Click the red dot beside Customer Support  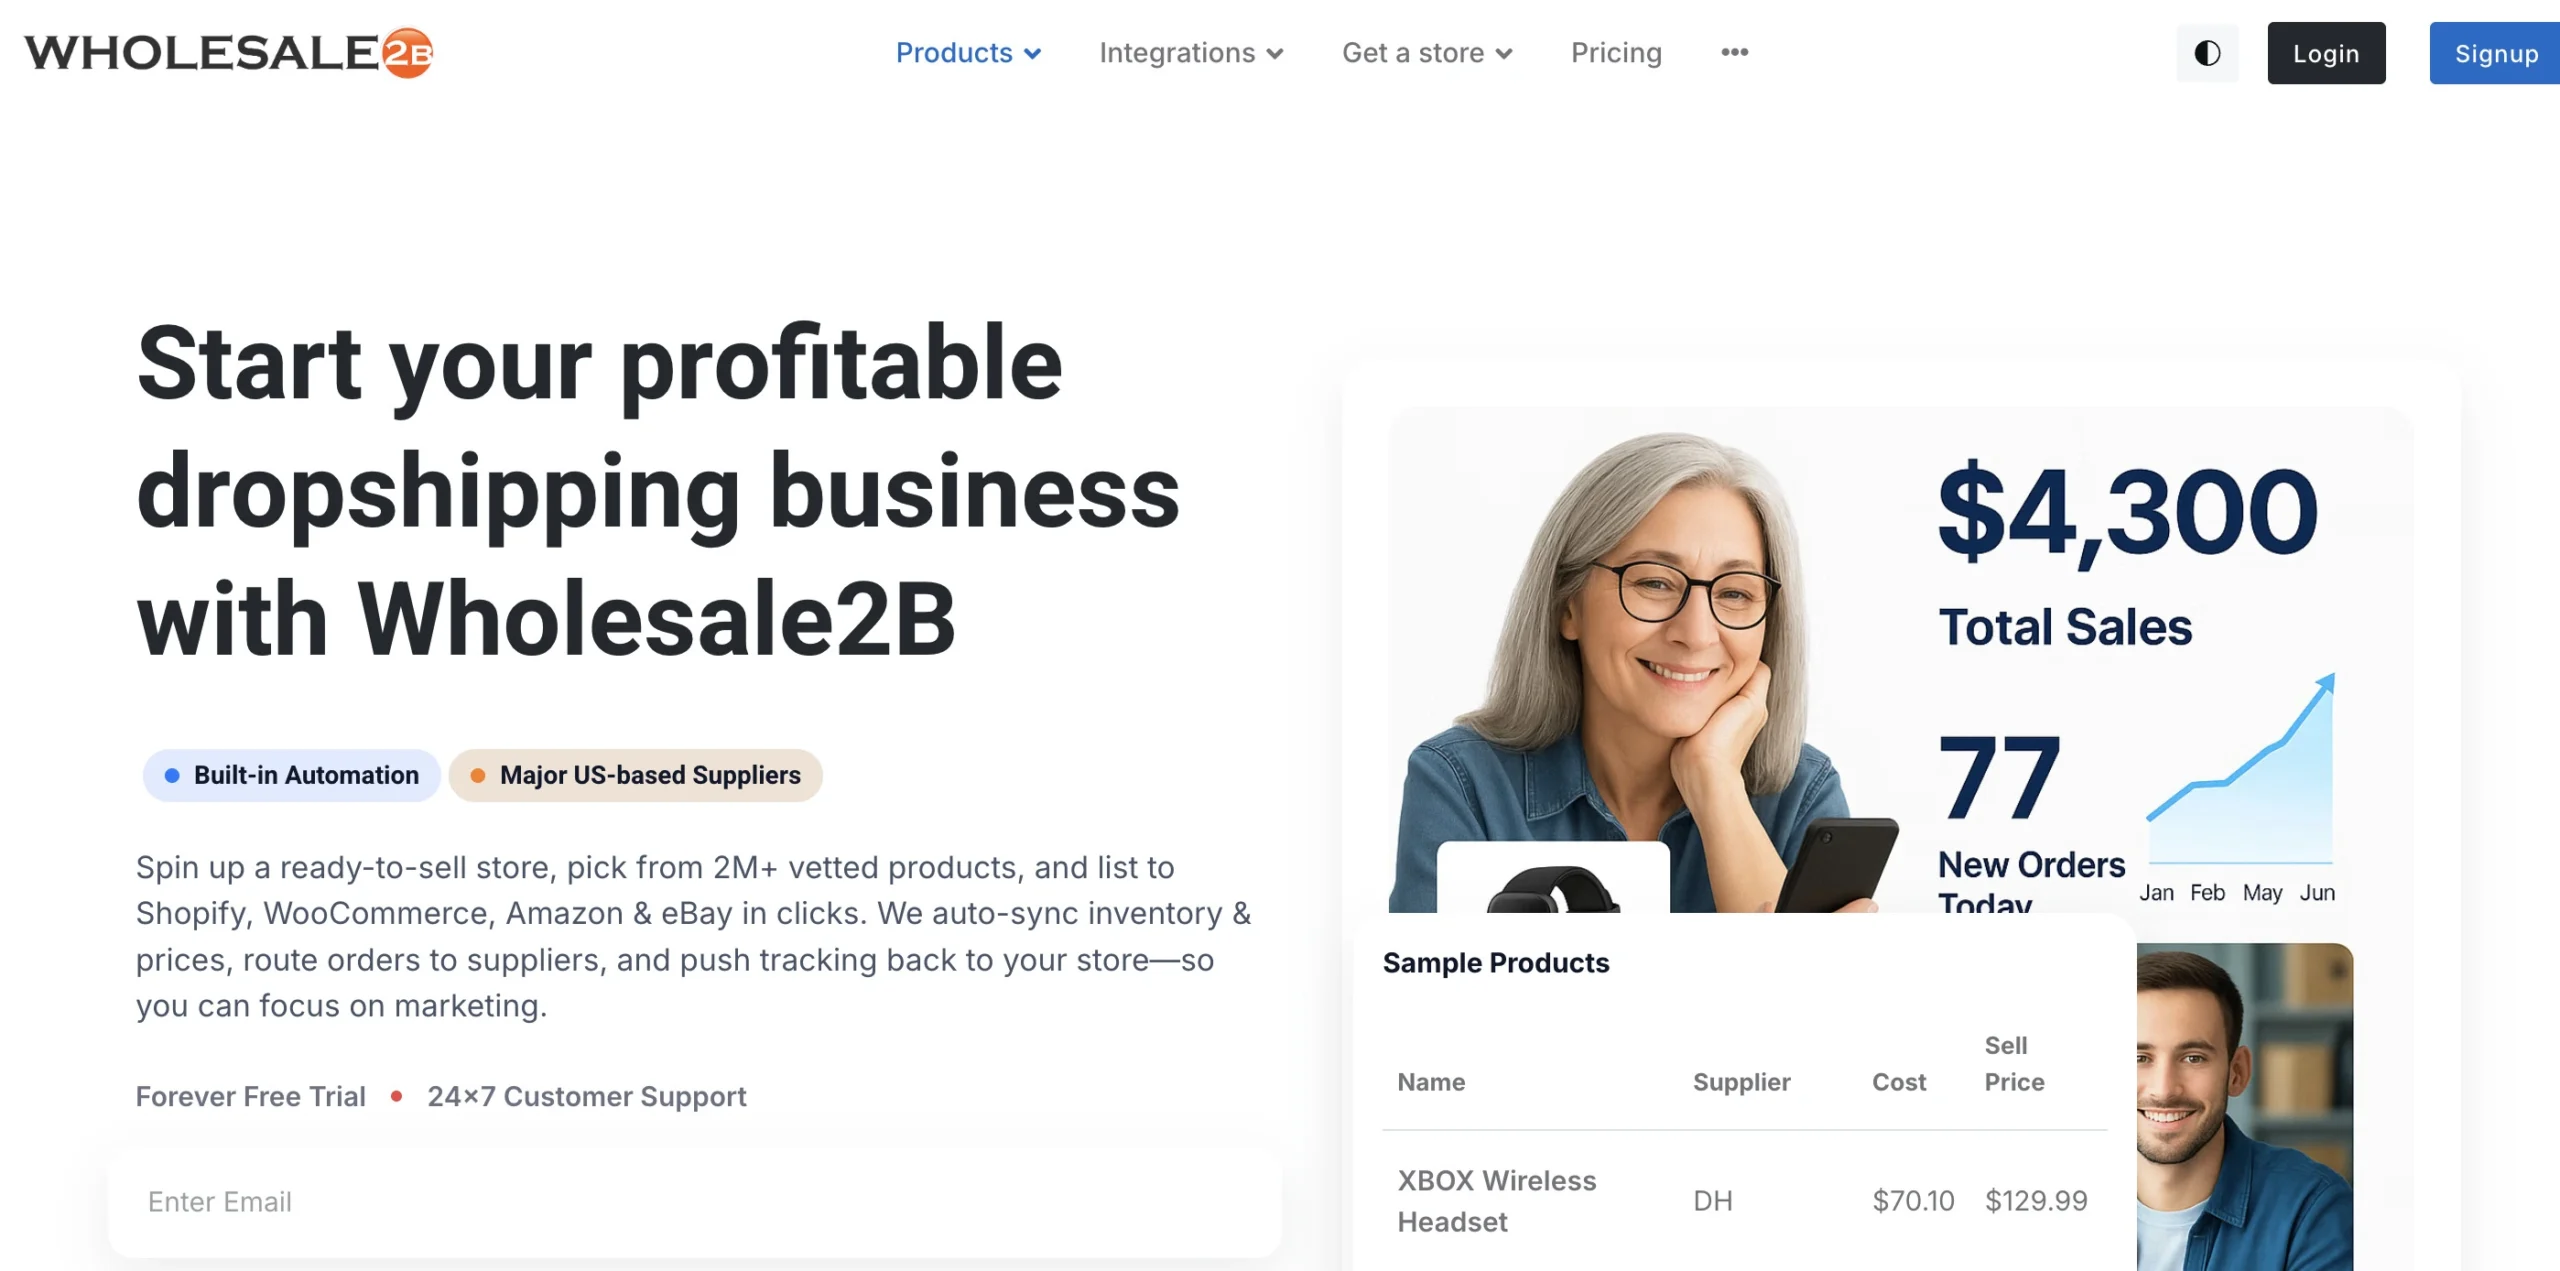click(398, 1096)
